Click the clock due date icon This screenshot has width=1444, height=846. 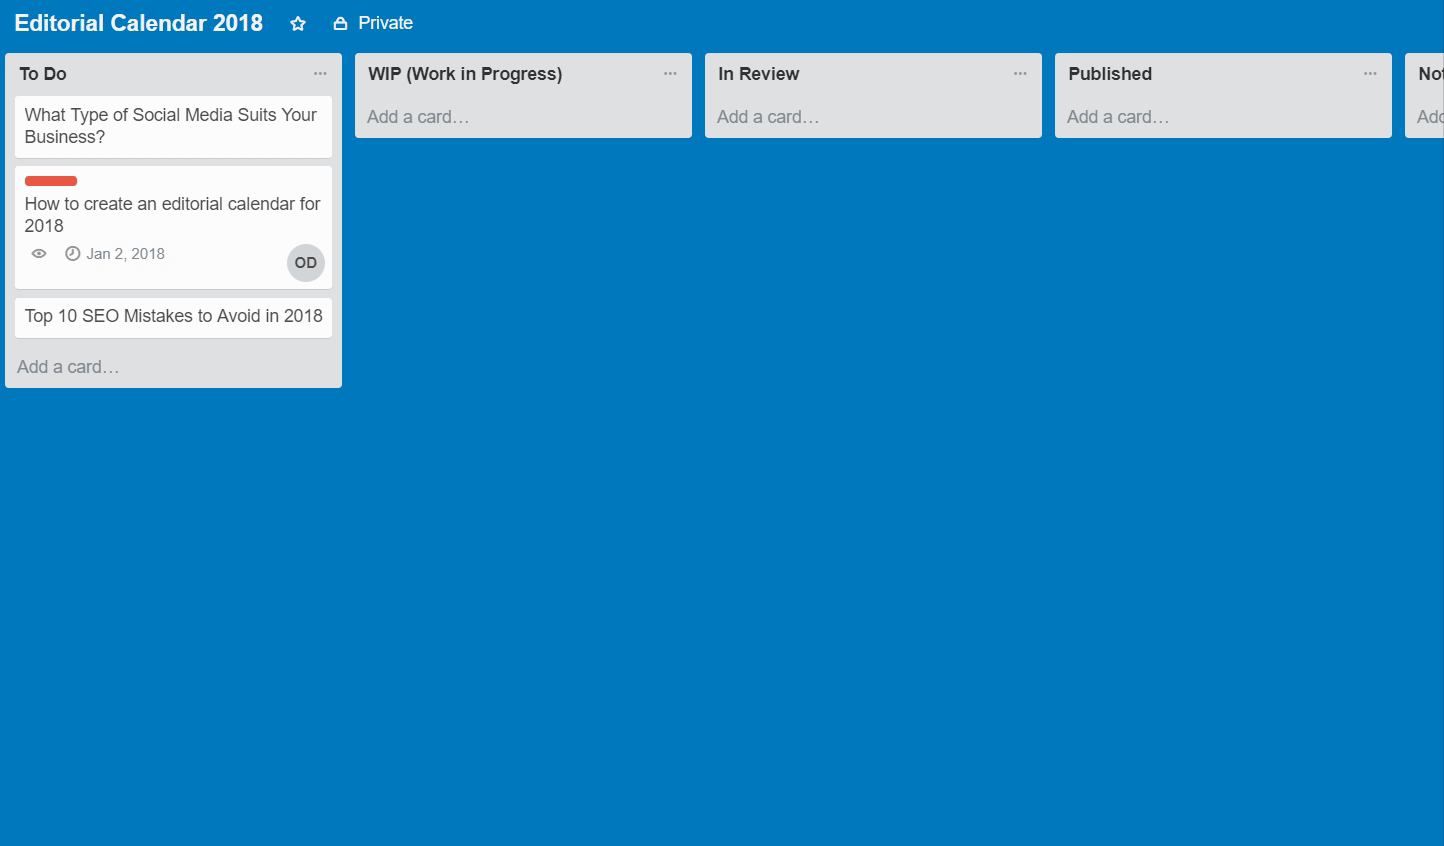[x=72, y=254]
